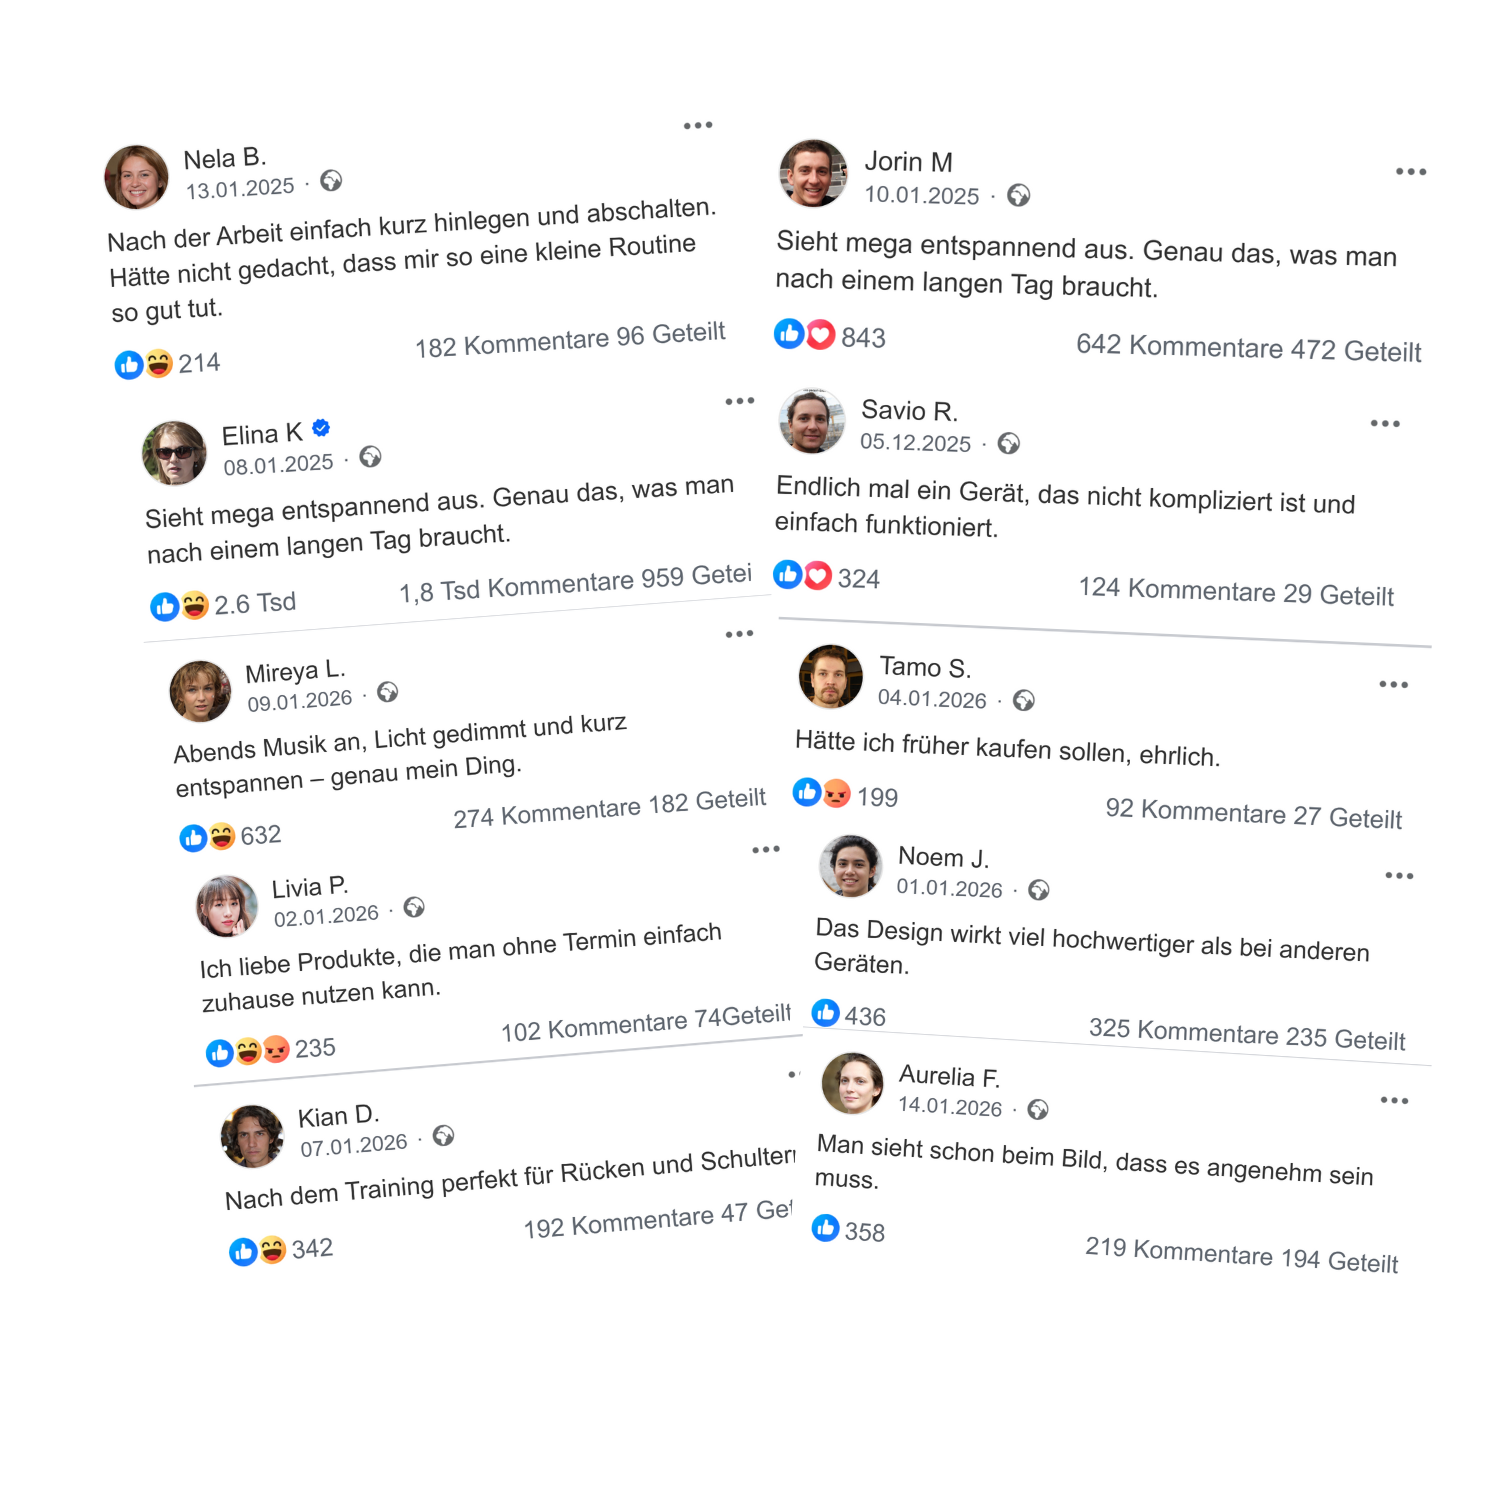Open the 642 Kommentare link on Jorin's post
1500x1500 pixels.
pyautogui.click(x=1179, y=346)
